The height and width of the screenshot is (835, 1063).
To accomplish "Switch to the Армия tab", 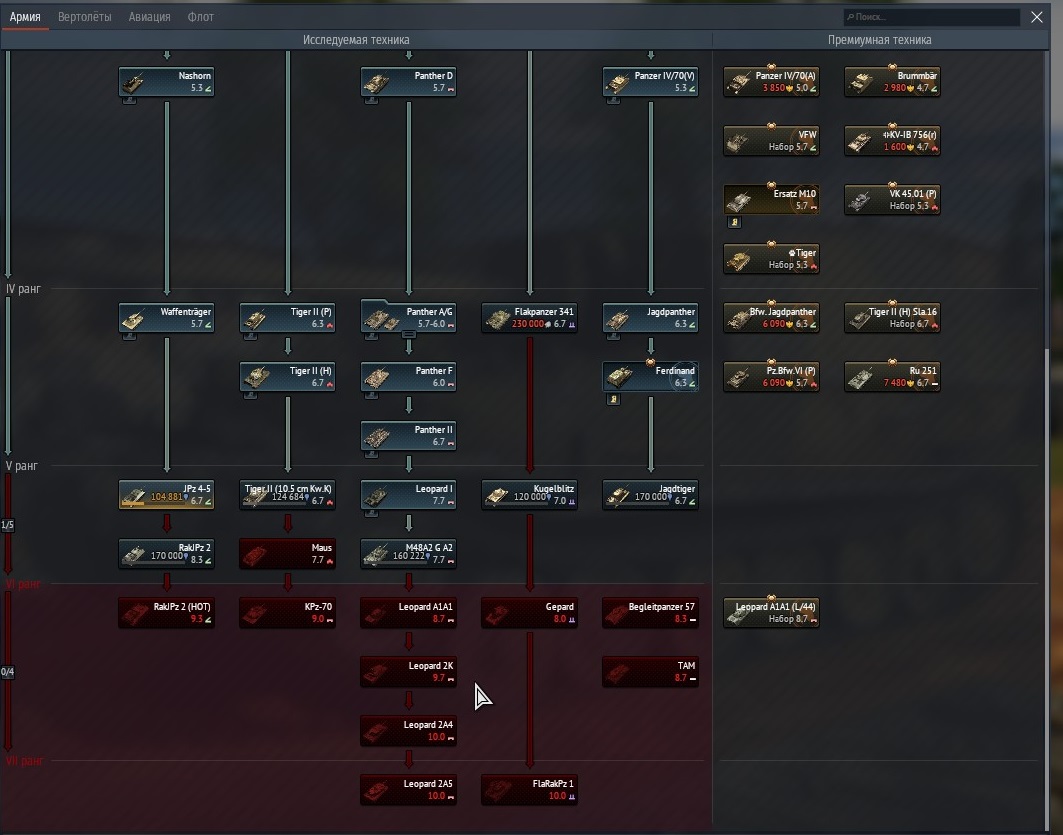I will tap(25, 17).
